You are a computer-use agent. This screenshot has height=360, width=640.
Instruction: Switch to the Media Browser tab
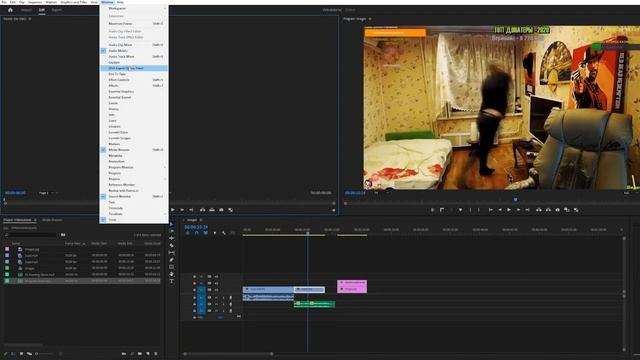click(52, 220)
